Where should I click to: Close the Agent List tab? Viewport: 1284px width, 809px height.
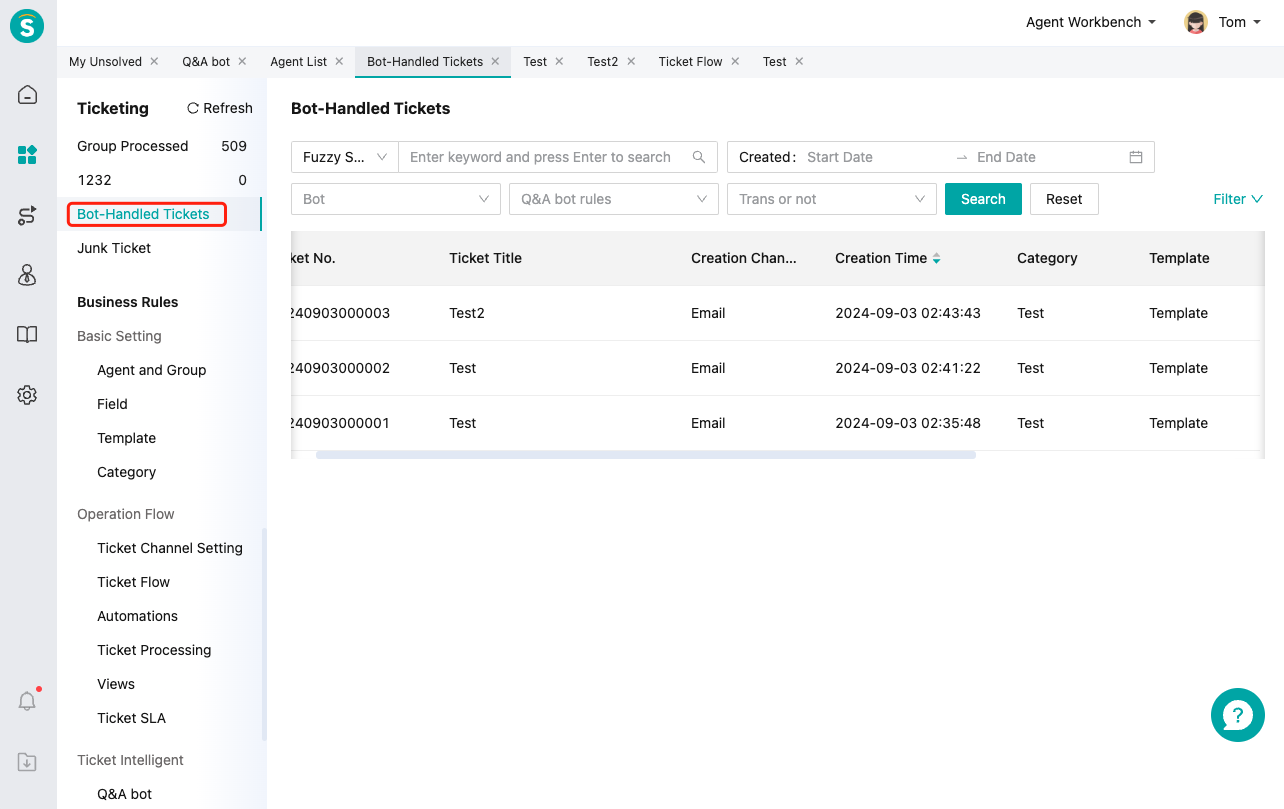(339, 61)
